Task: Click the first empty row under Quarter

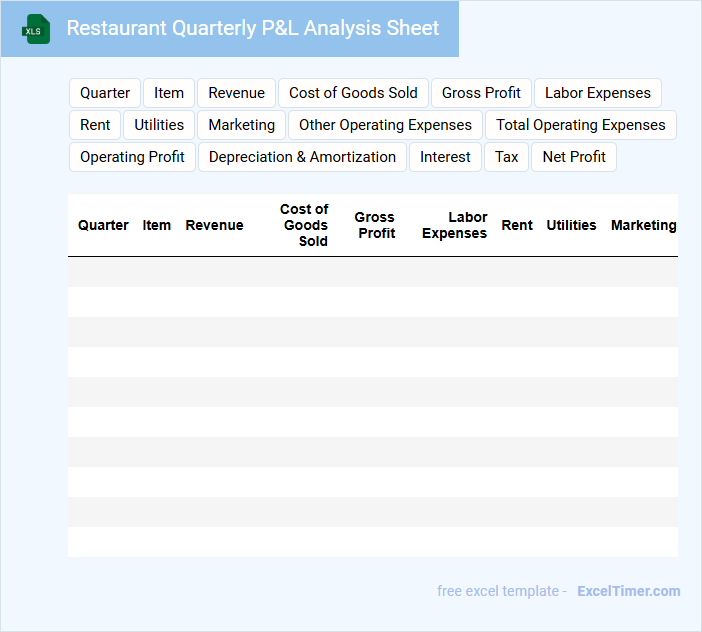Action: pos(103,272)
